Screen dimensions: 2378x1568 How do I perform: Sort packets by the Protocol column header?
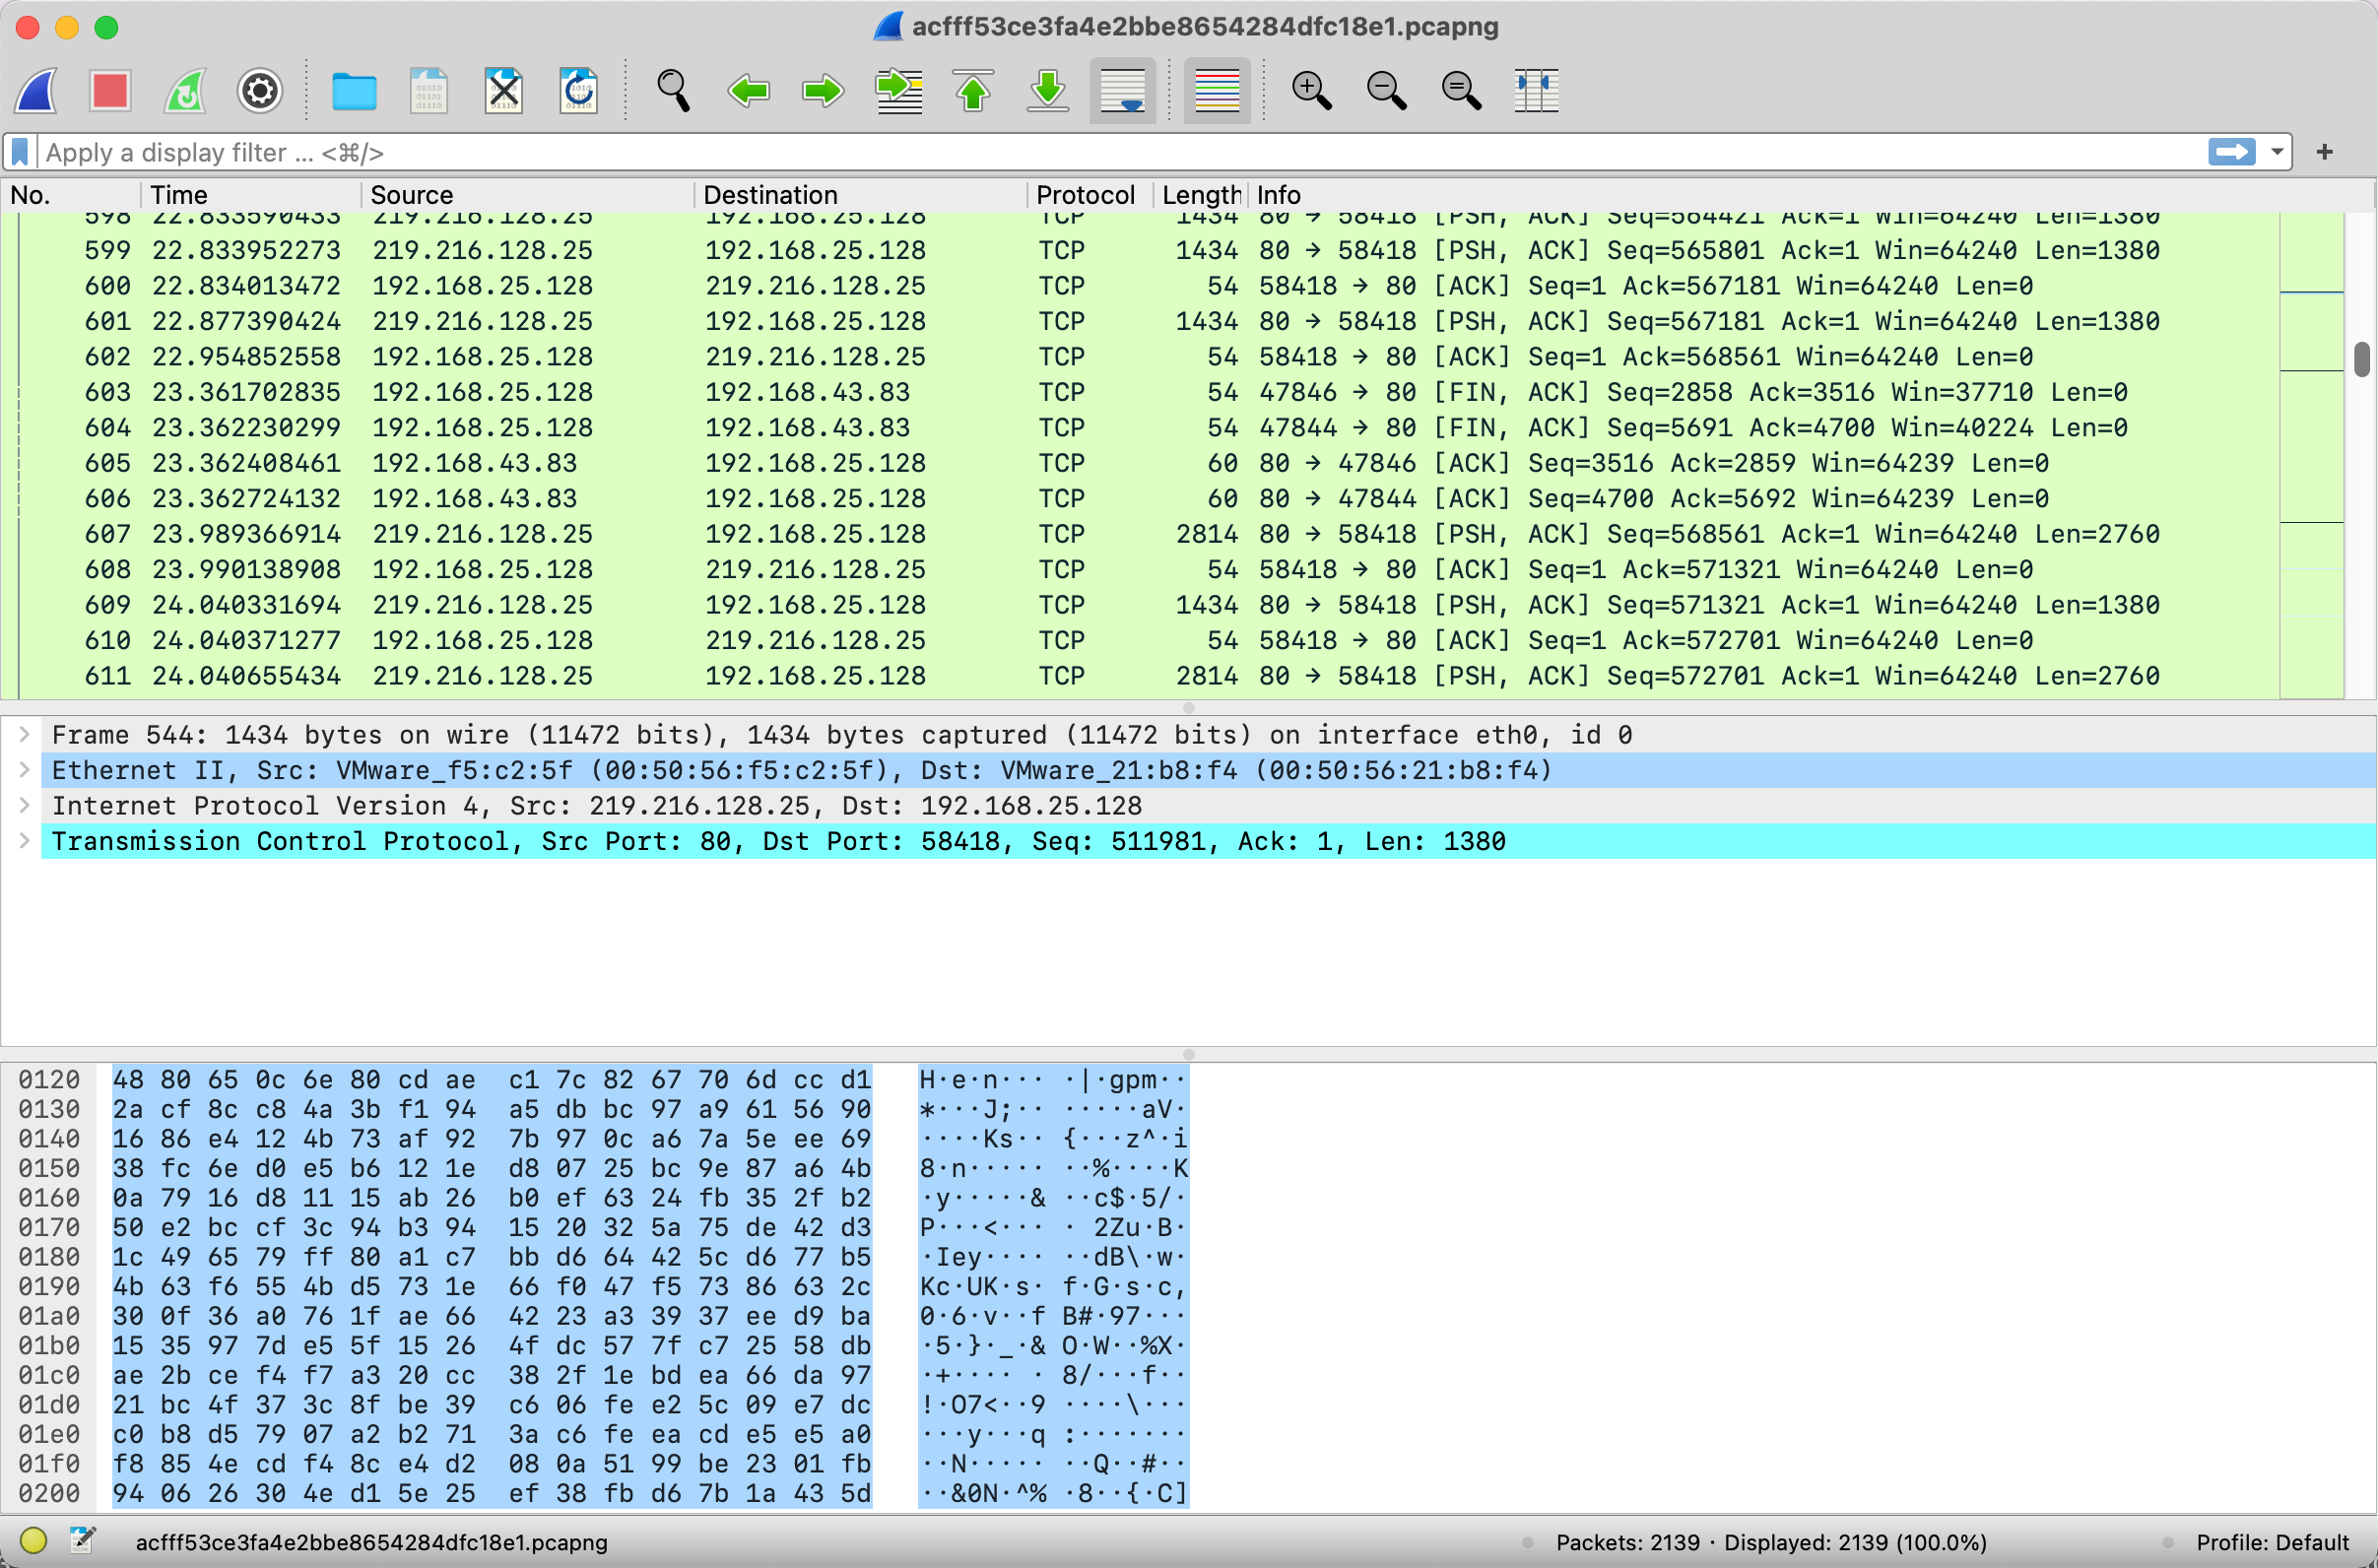click(x=1084, y=195)
